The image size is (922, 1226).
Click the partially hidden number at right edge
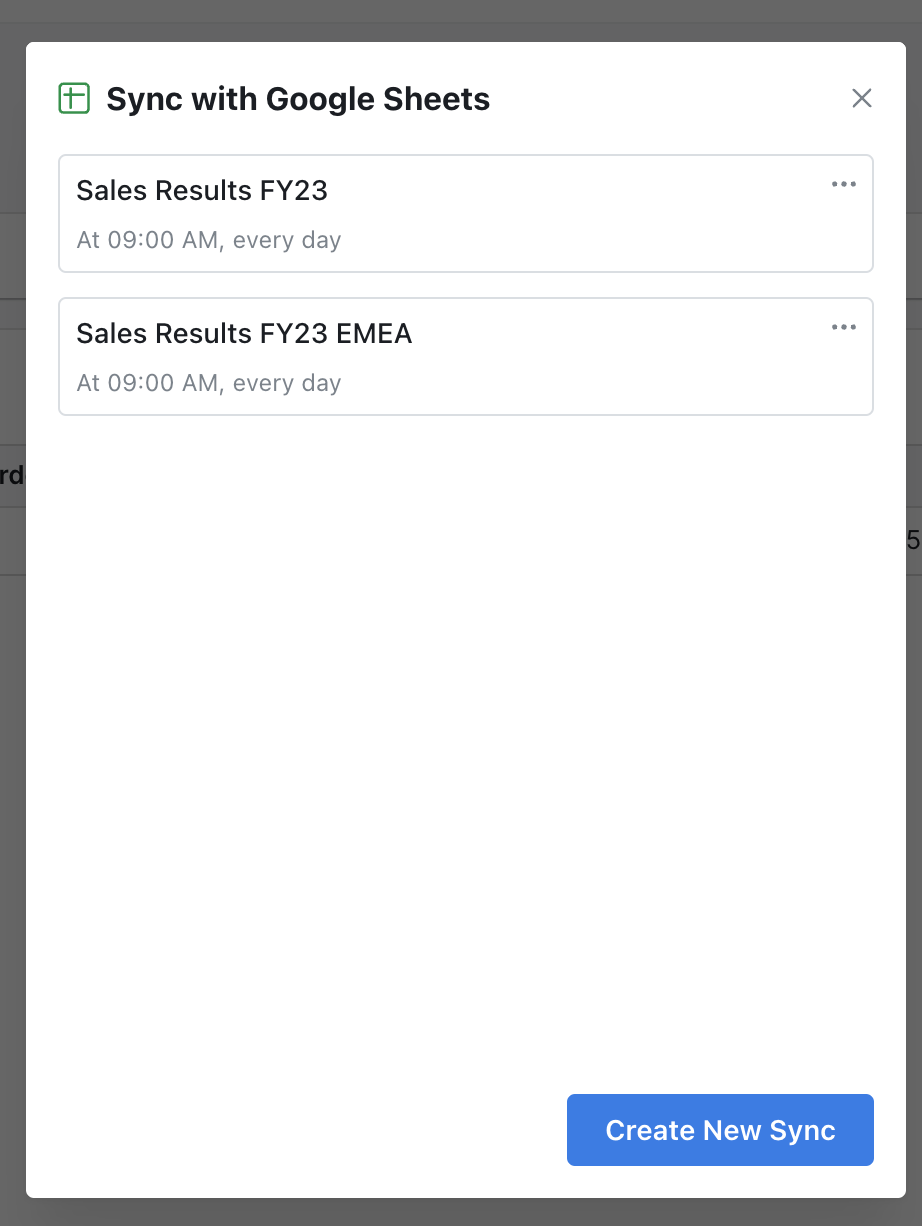tap(913, 541)
